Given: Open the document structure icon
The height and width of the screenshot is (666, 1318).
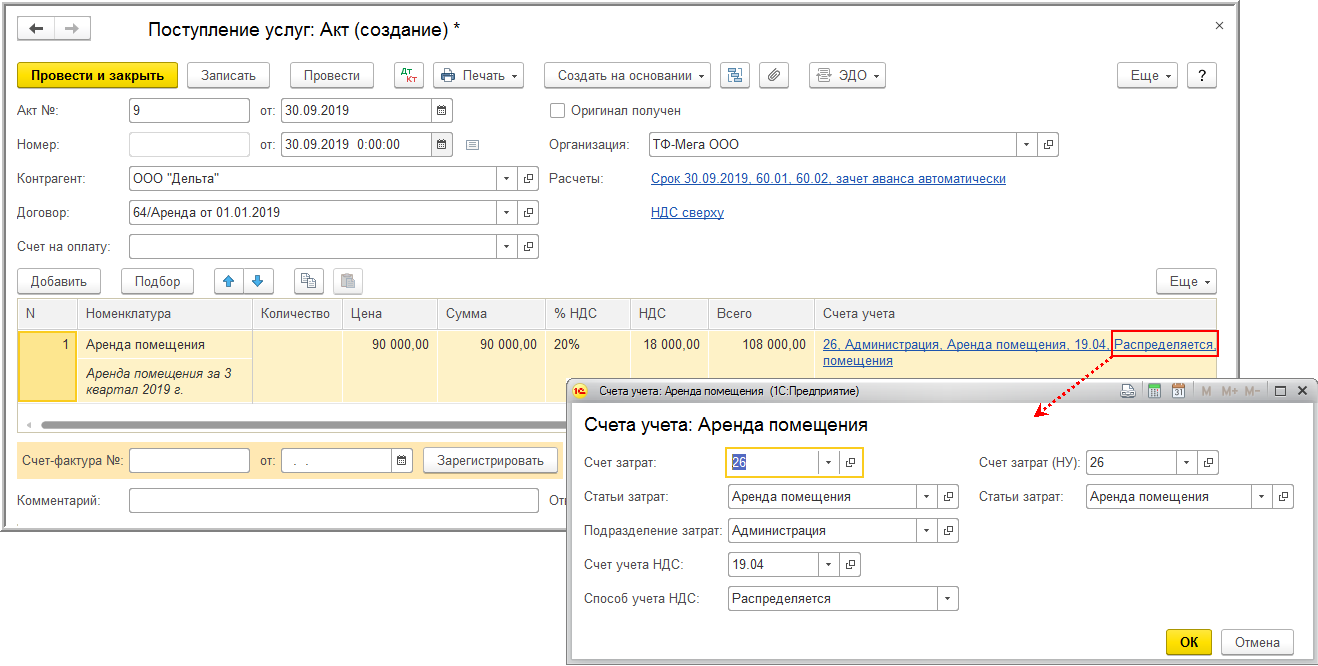Looking at the screenshot, I should 735,75.
